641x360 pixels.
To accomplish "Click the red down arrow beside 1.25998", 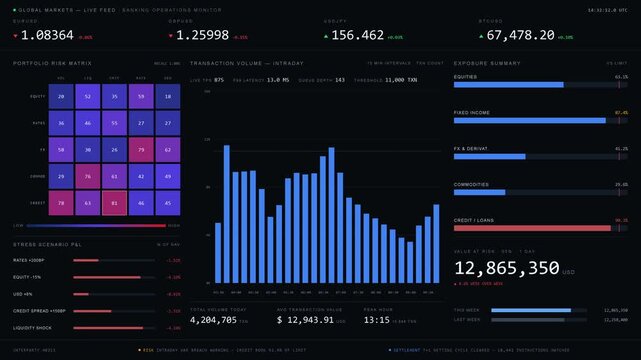I will (170, 36).
